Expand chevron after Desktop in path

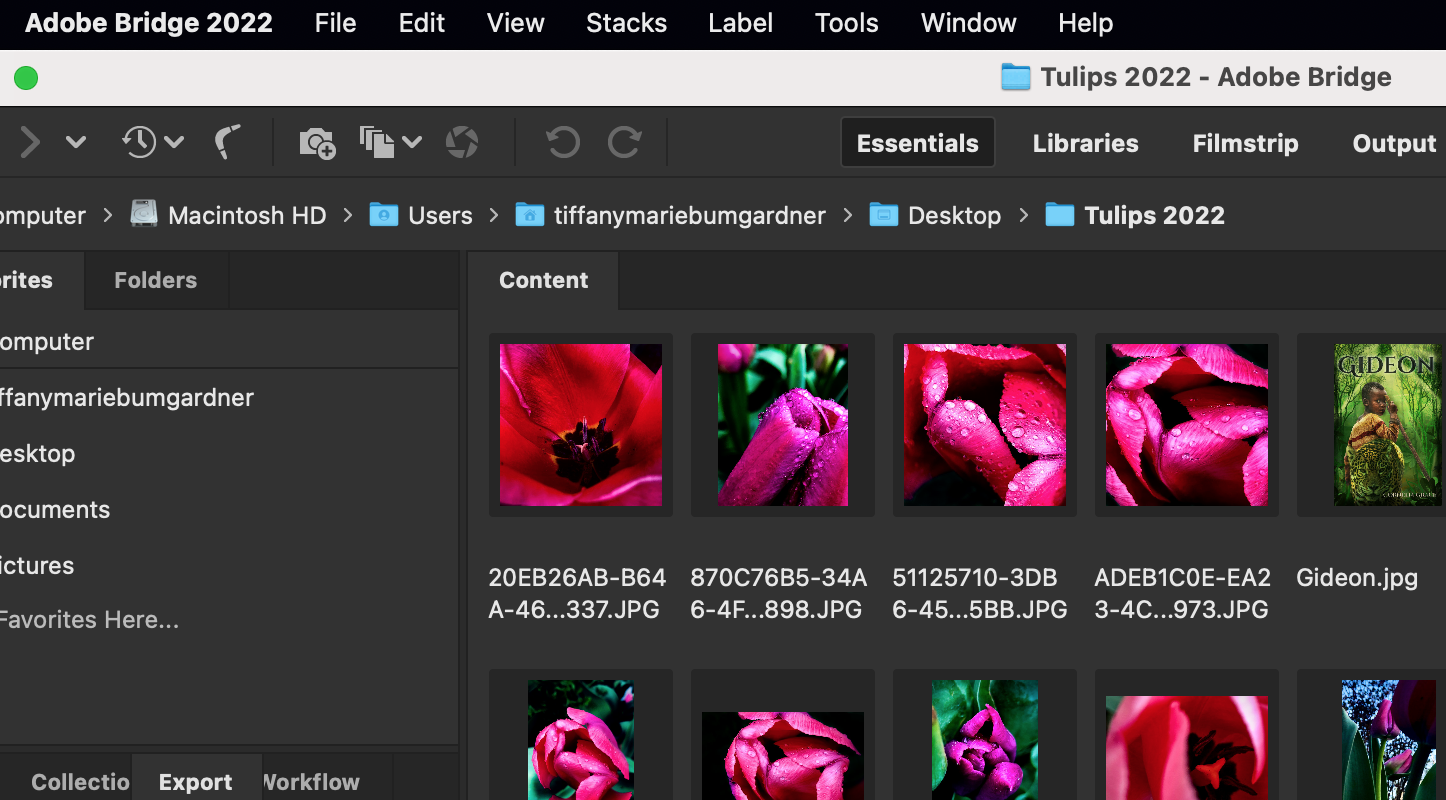[1023, 215]
